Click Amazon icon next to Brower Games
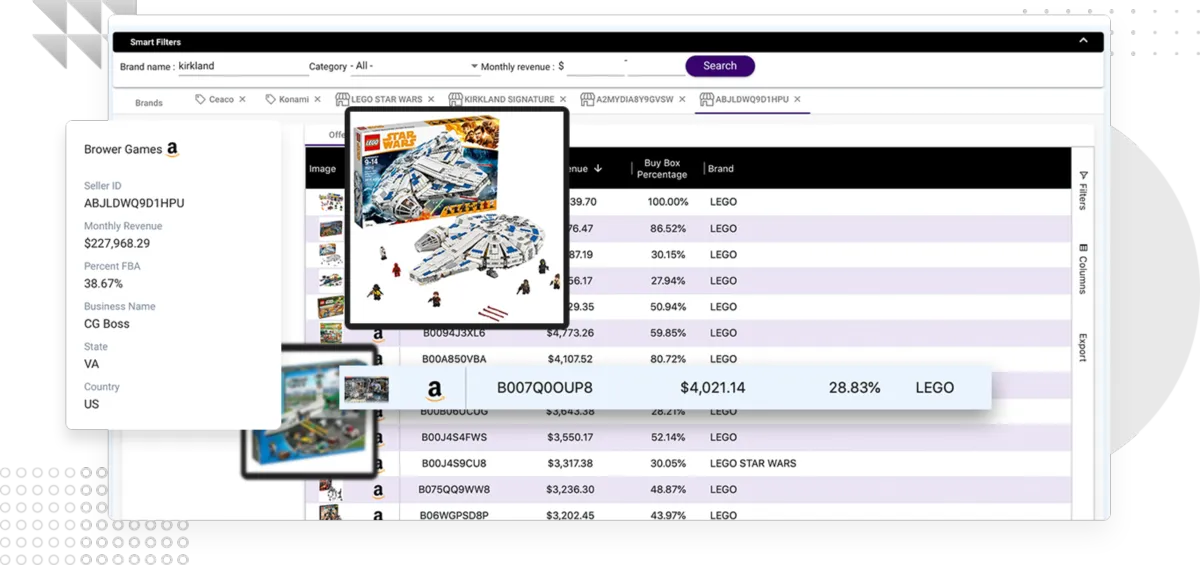Screen dimensions: 1200x565 click(x=172, y=150)
